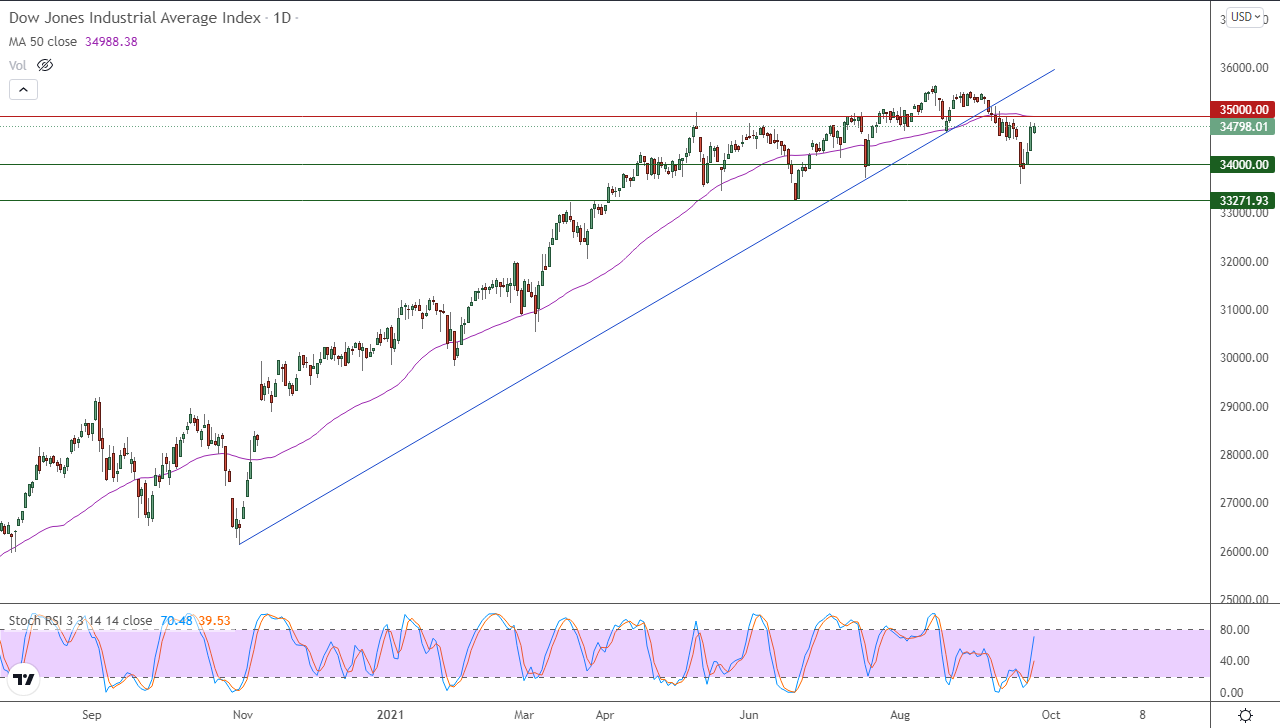Screen dimensions: 1280x728
Task: Click the green 34000.00 price label
Action: tap(1242, 165)
